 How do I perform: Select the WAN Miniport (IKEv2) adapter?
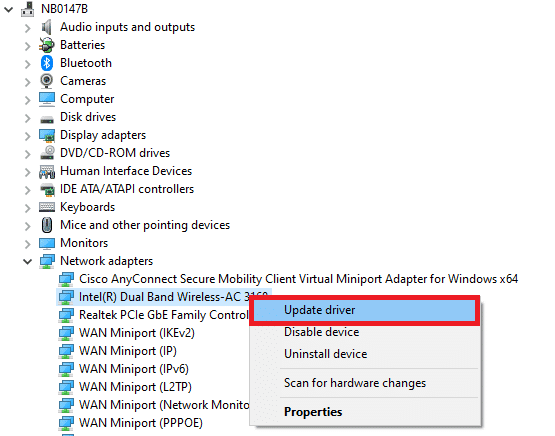tap(137, 333)
